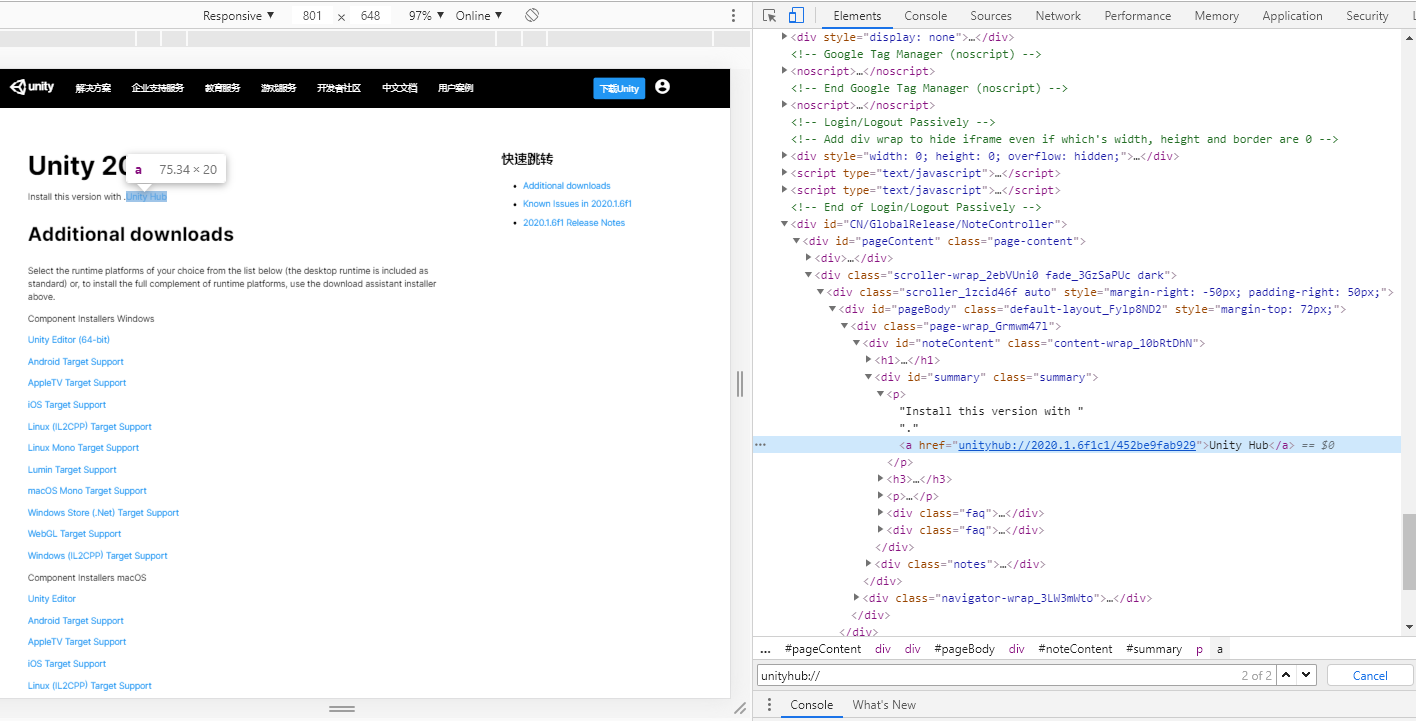Open console drawer three-dot menu

[x=768, y=705]
